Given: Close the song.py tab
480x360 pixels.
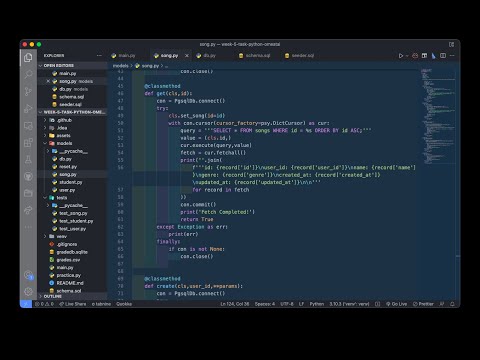Looking at the screenshot, I should [x=187, y=56].
